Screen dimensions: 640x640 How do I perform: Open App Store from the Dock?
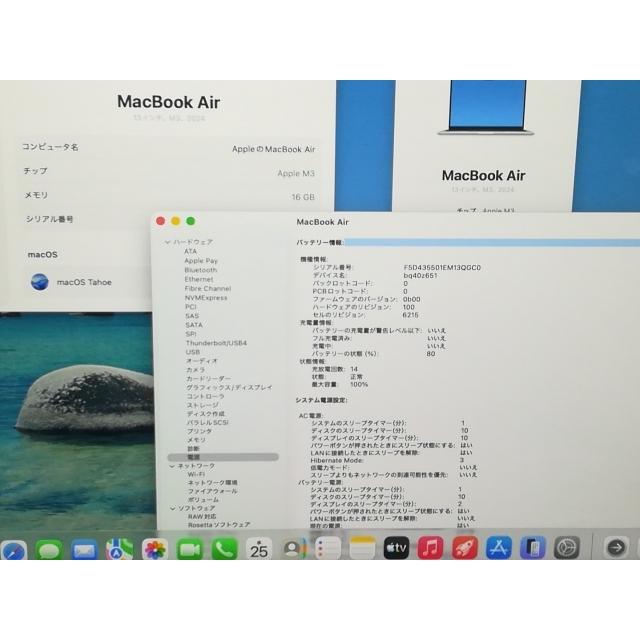tap(499, 548)
